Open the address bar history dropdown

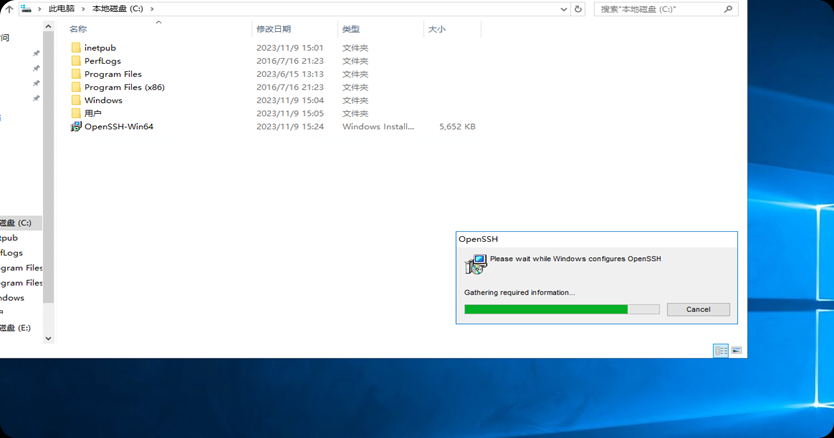pyautogui.click(x=564, y=9)
